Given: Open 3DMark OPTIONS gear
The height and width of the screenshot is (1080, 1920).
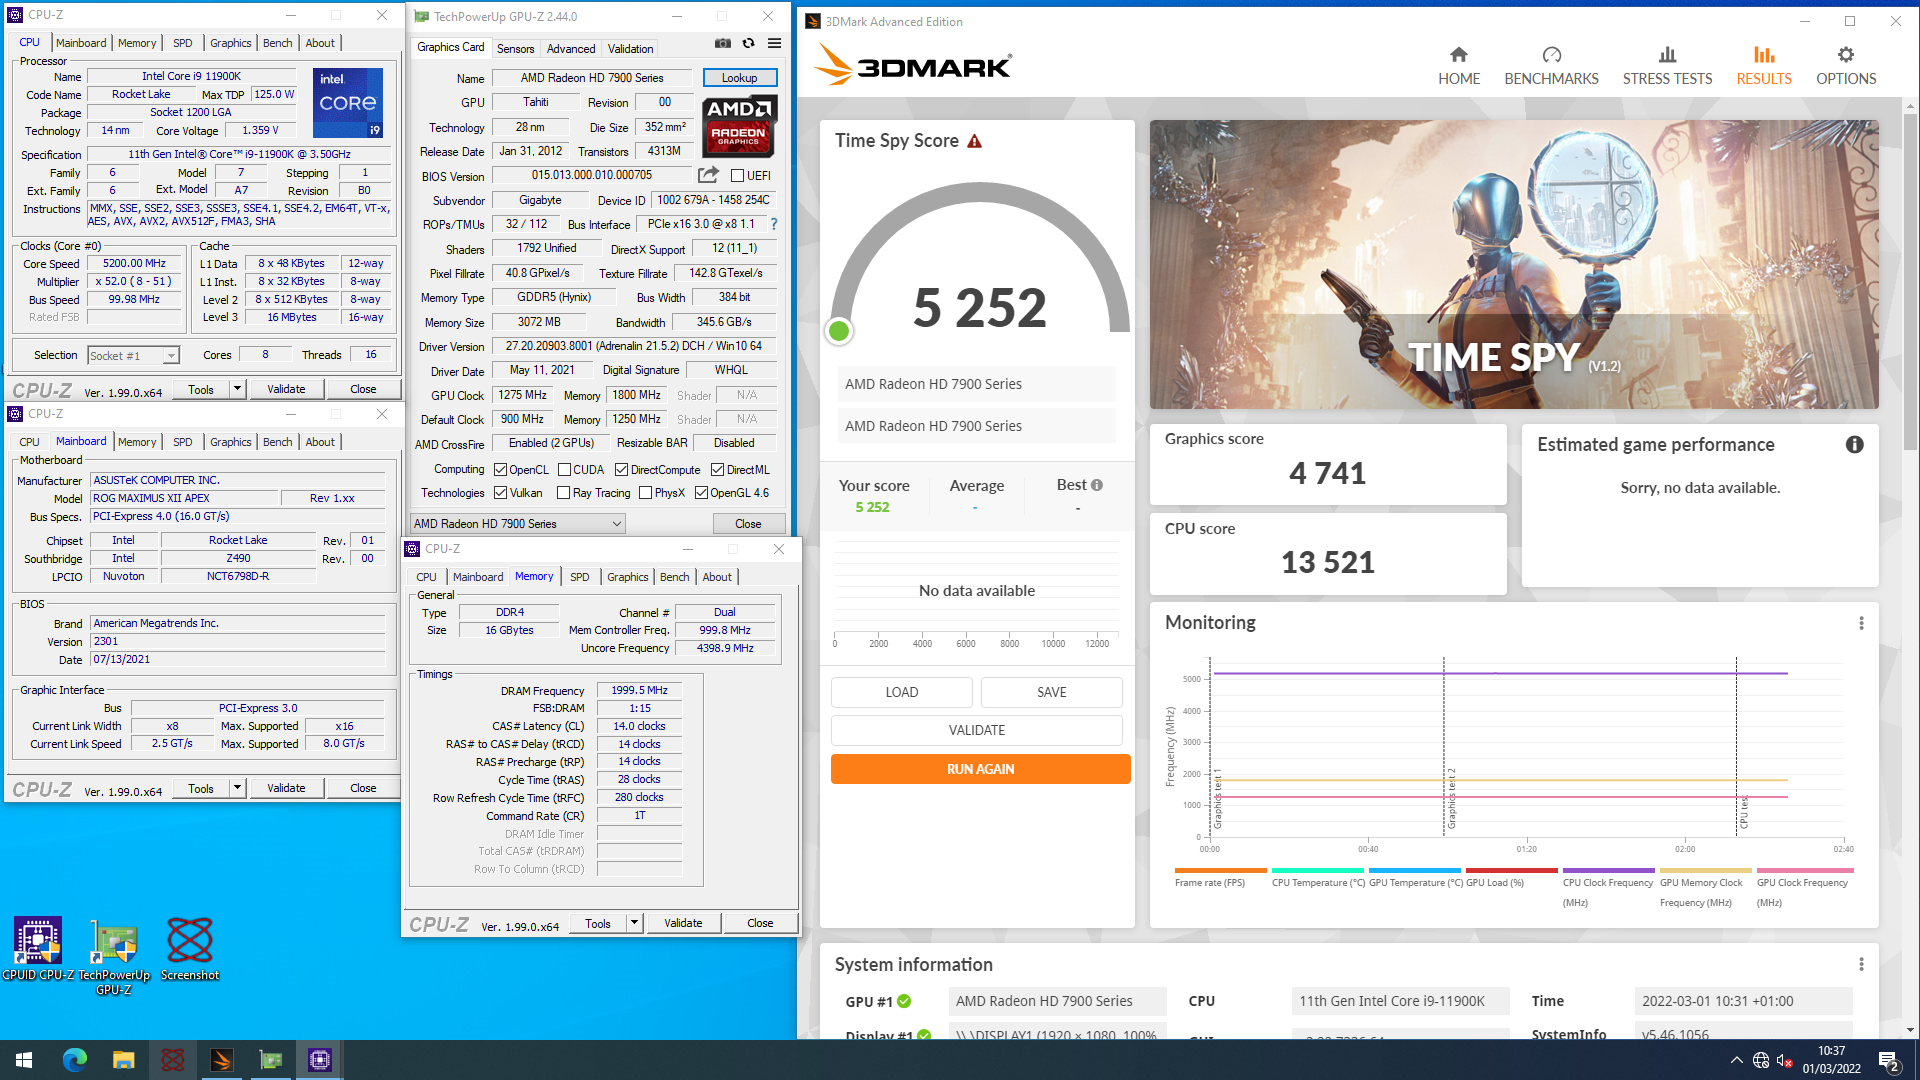Looking at the screenshot, I should [x=1845, y=66].
